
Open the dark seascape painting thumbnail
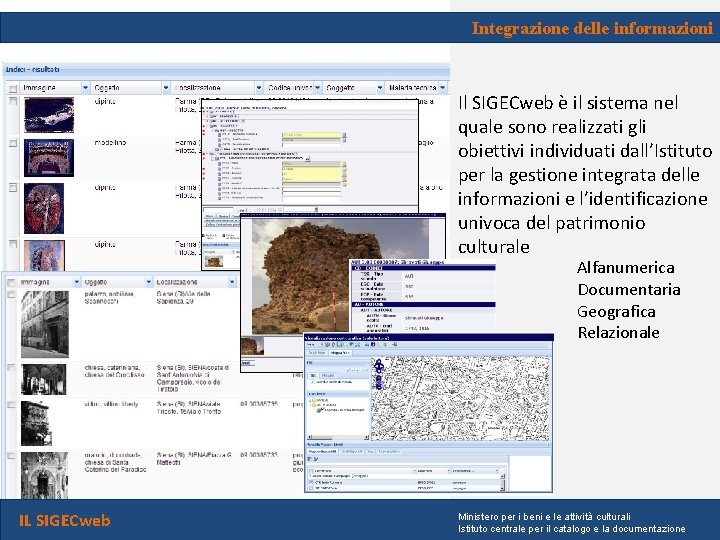[49, 115]
